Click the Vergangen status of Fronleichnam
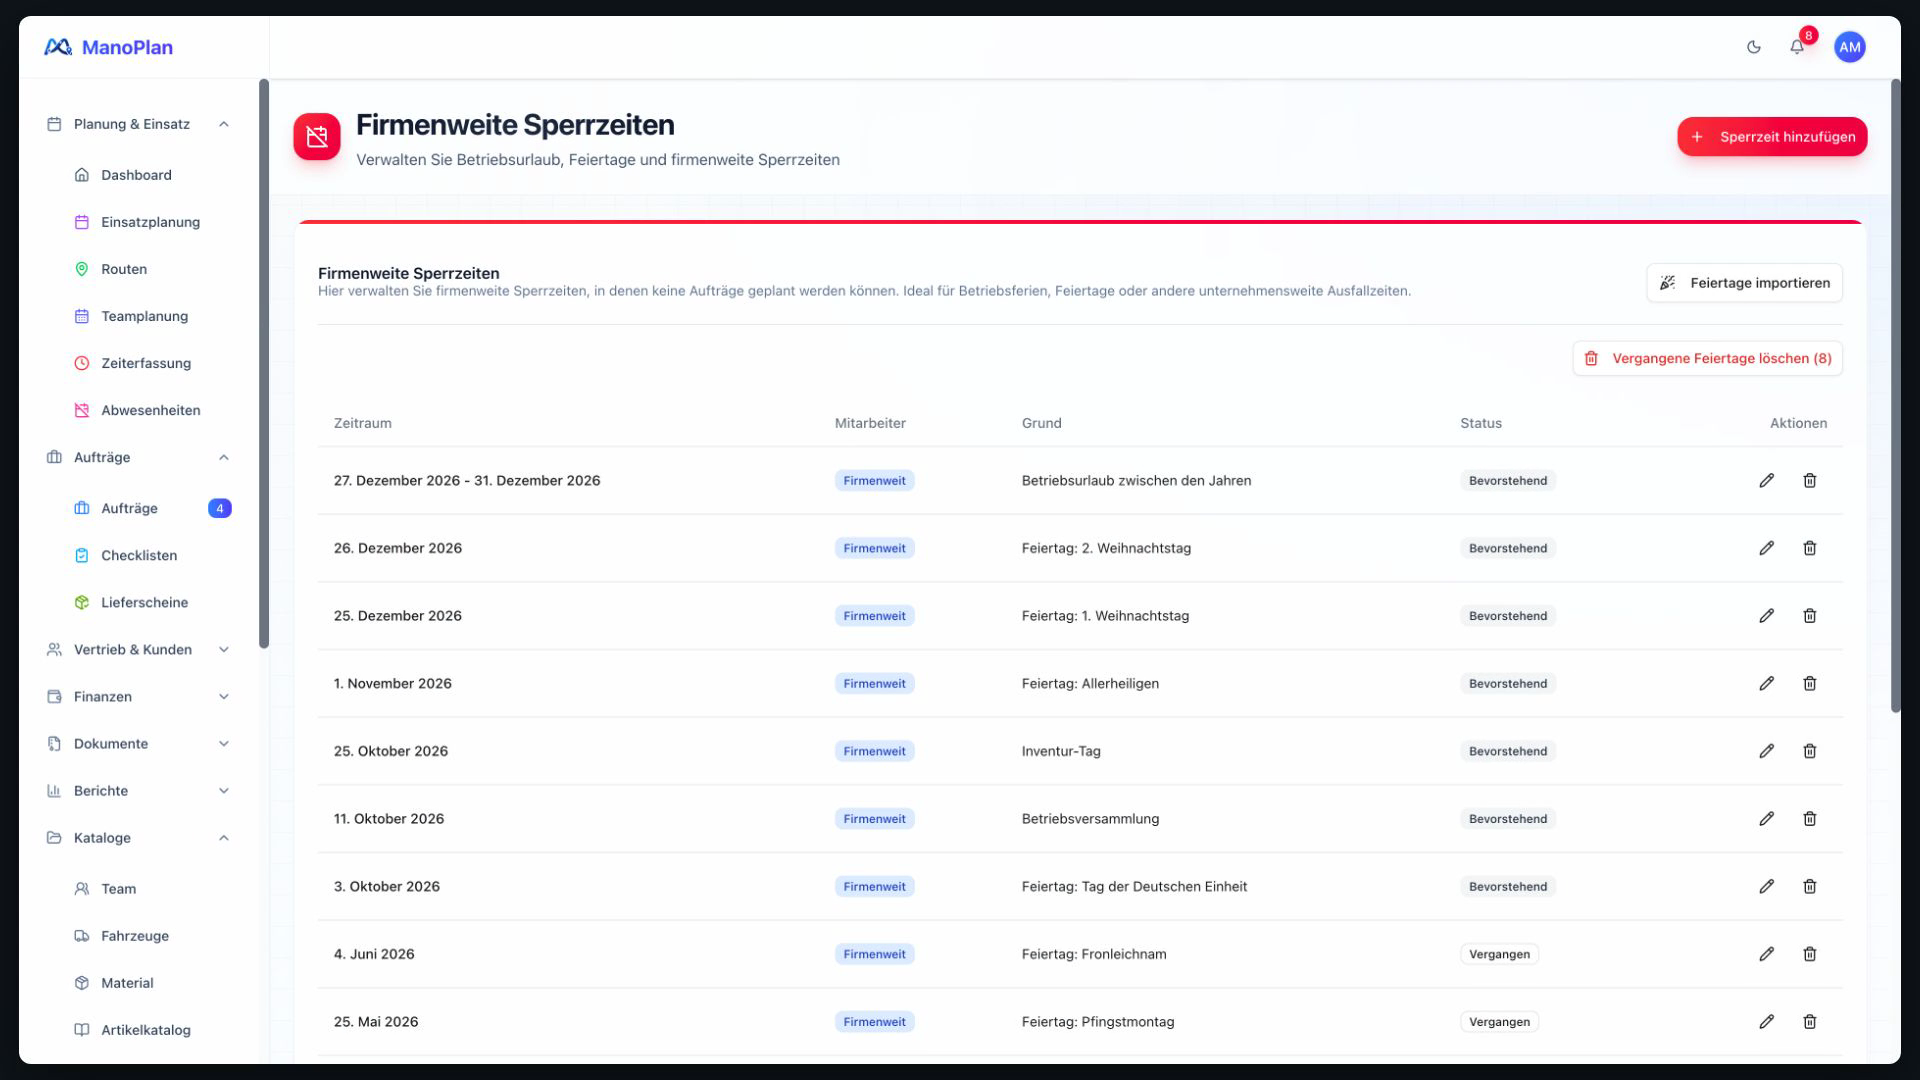Screen dimensions: 1920x1080 pos(1499,954)
